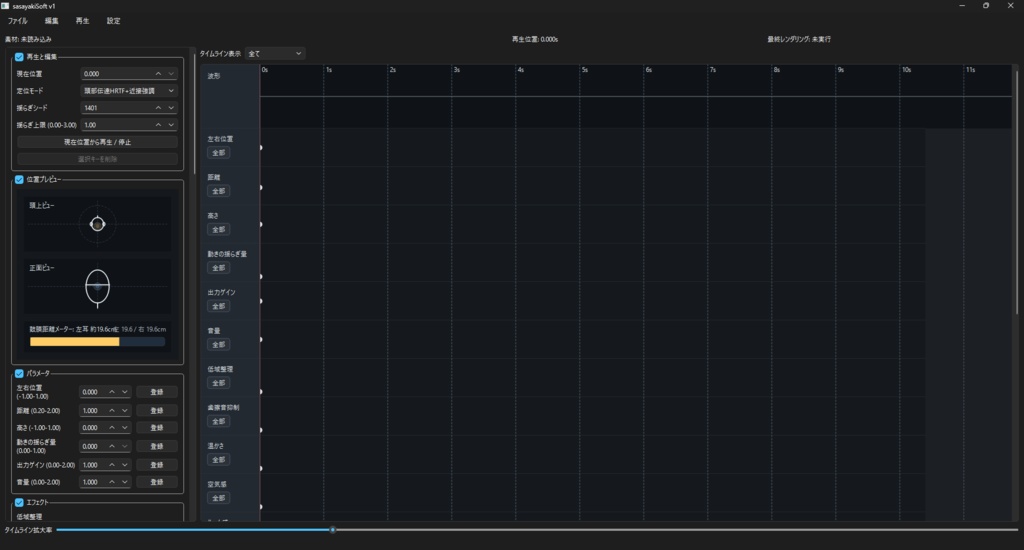Image resolution: width=1024 pixels, height=550 pixels.
Task: Select the 音量 keyframe marker at 0s
Action: [261, 340]
